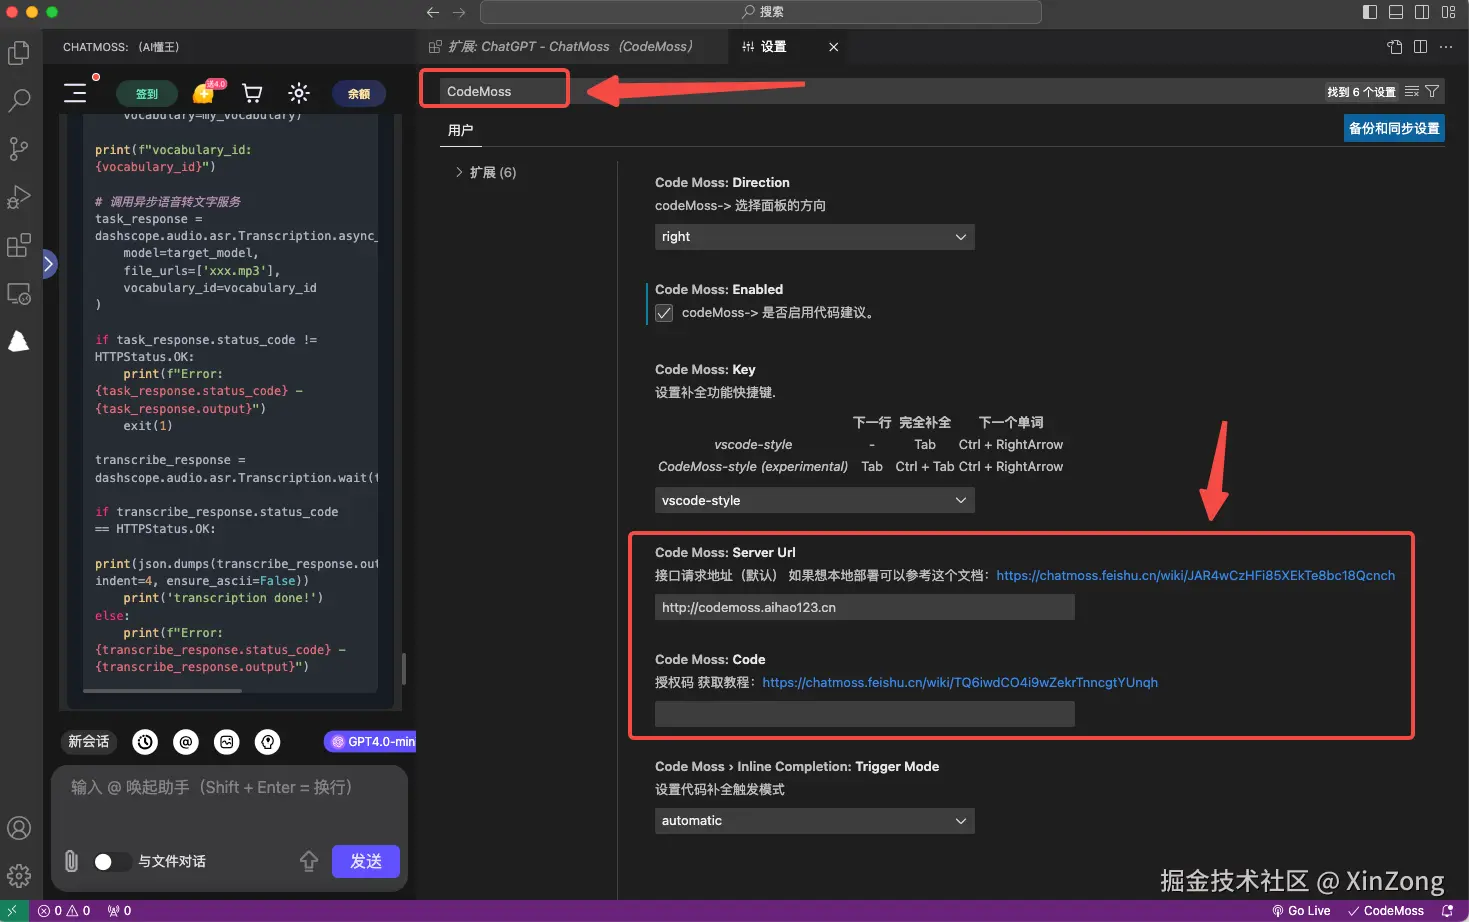This screenshot has width=1469, height=922.
Task: Uncheck Code Moss Enabled checkbox
Action: 664,313
